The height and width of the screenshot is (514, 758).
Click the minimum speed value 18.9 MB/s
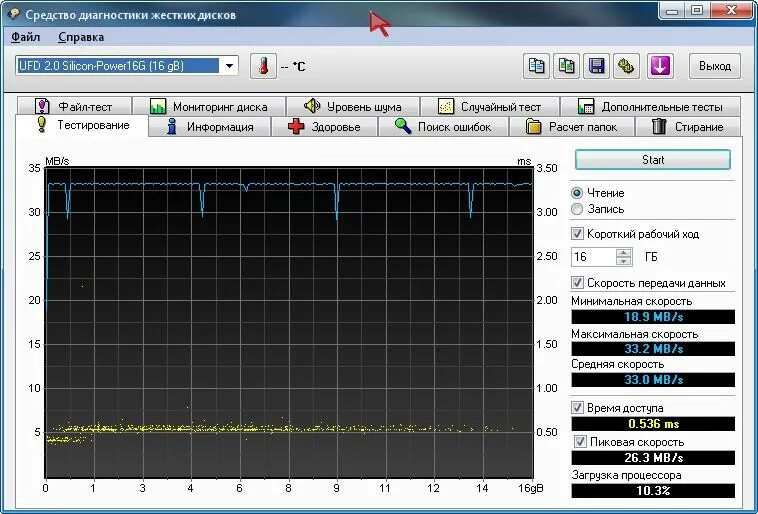pyautogui.click(x=653, y=317)
